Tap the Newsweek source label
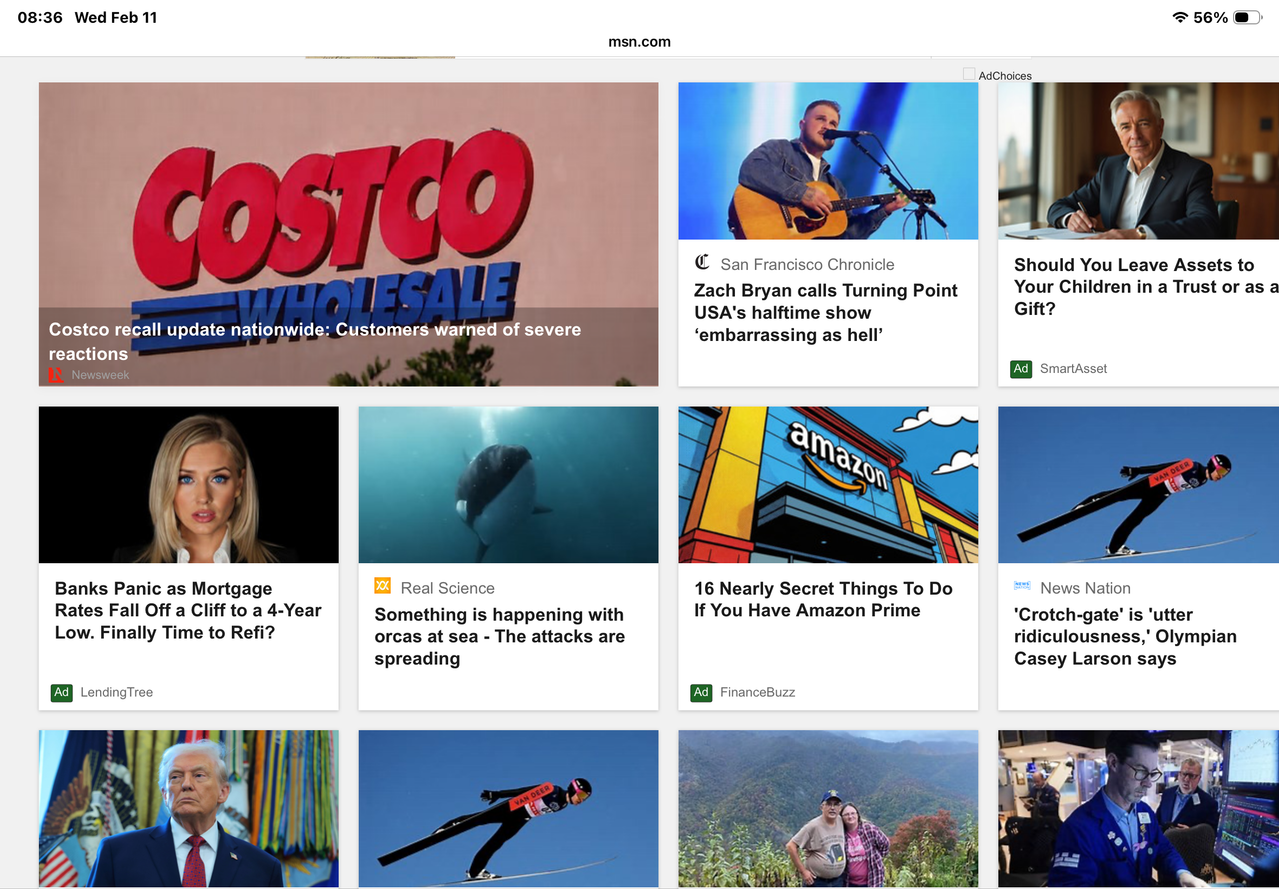 (x=100, y=375)
